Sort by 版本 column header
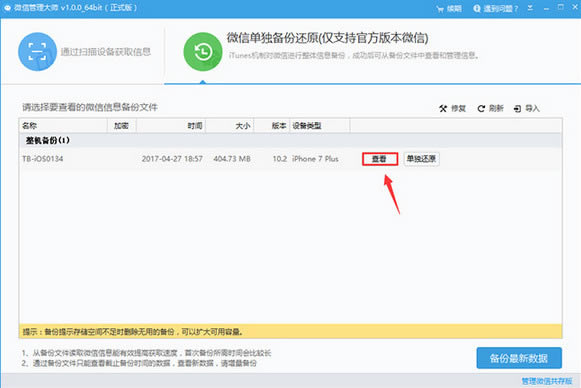Viewport: 581px width, 388px height. click(x=271, y=126)
